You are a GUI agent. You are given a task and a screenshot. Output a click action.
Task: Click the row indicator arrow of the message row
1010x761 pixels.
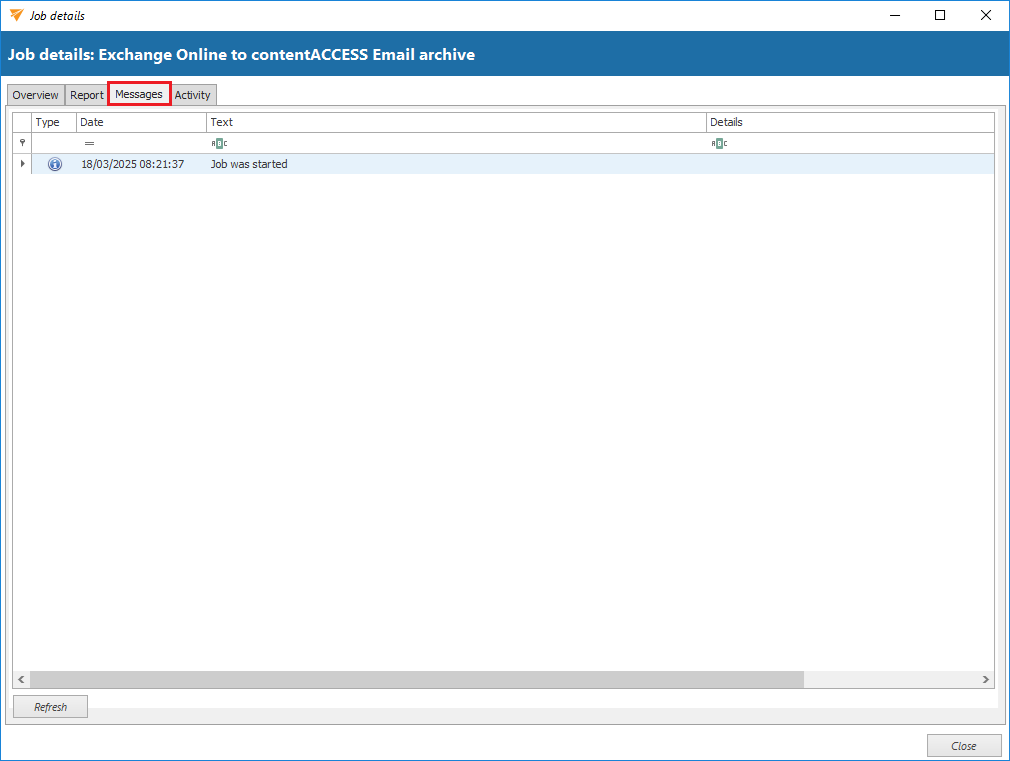(23, 164)
